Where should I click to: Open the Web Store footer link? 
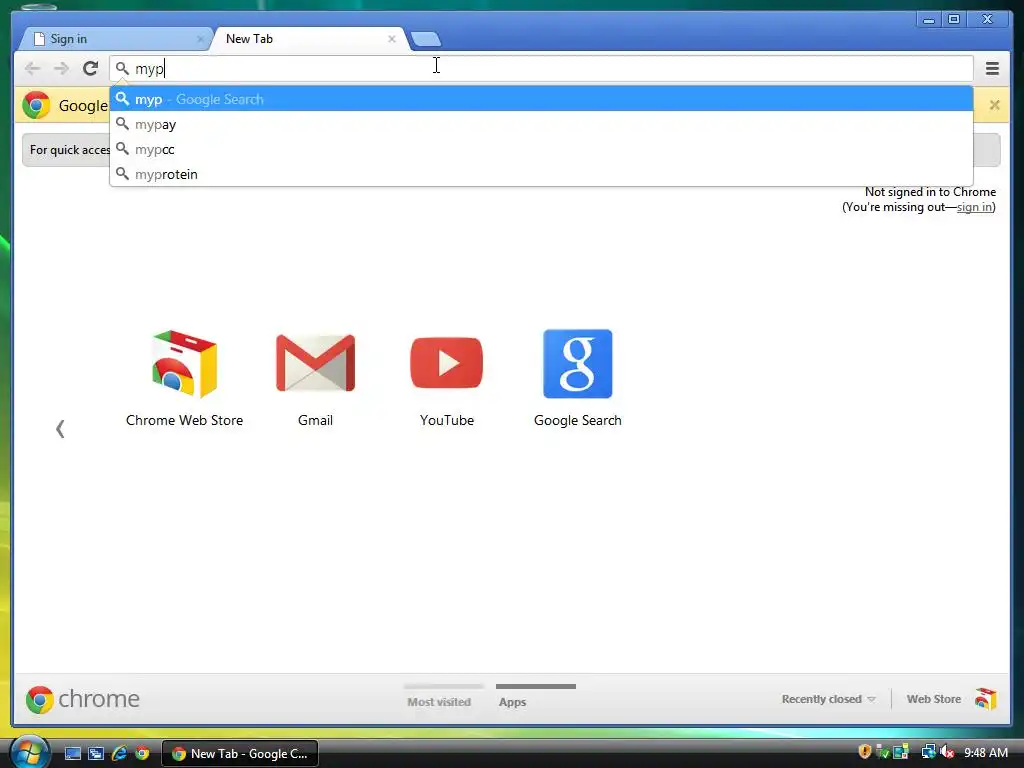click(933, 699)
